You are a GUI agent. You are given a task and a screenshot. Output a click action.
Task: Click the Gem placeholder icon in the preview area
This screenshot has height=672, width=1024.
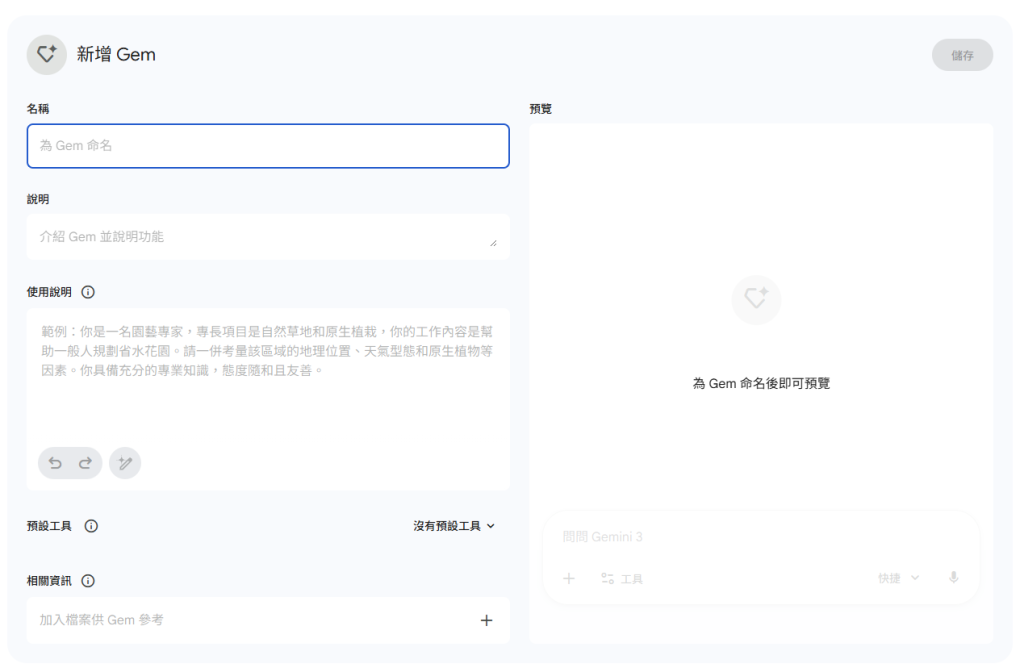point(756,299)
